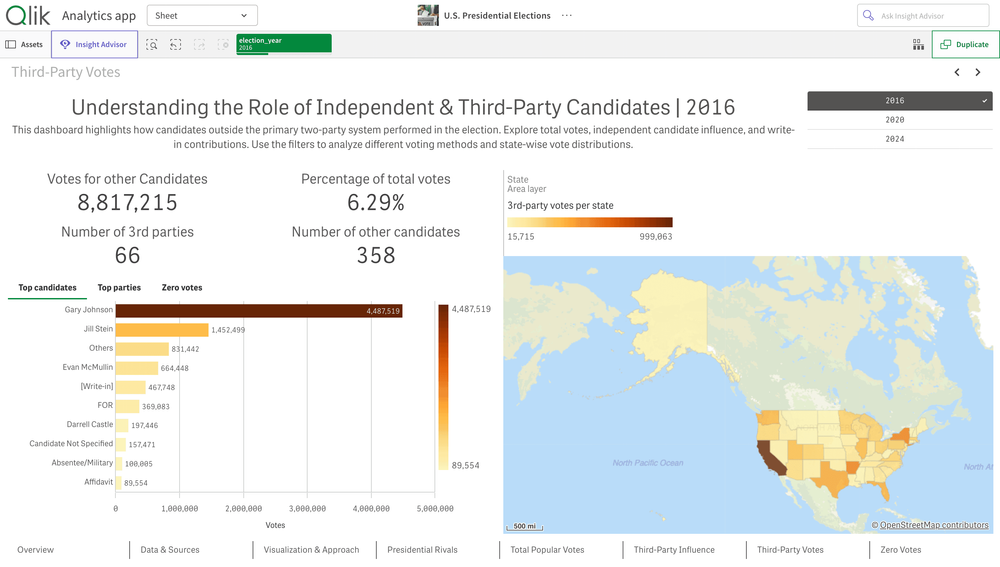Step back in selections
This screenshot has width=1000, height=567.
pos(176,45)
